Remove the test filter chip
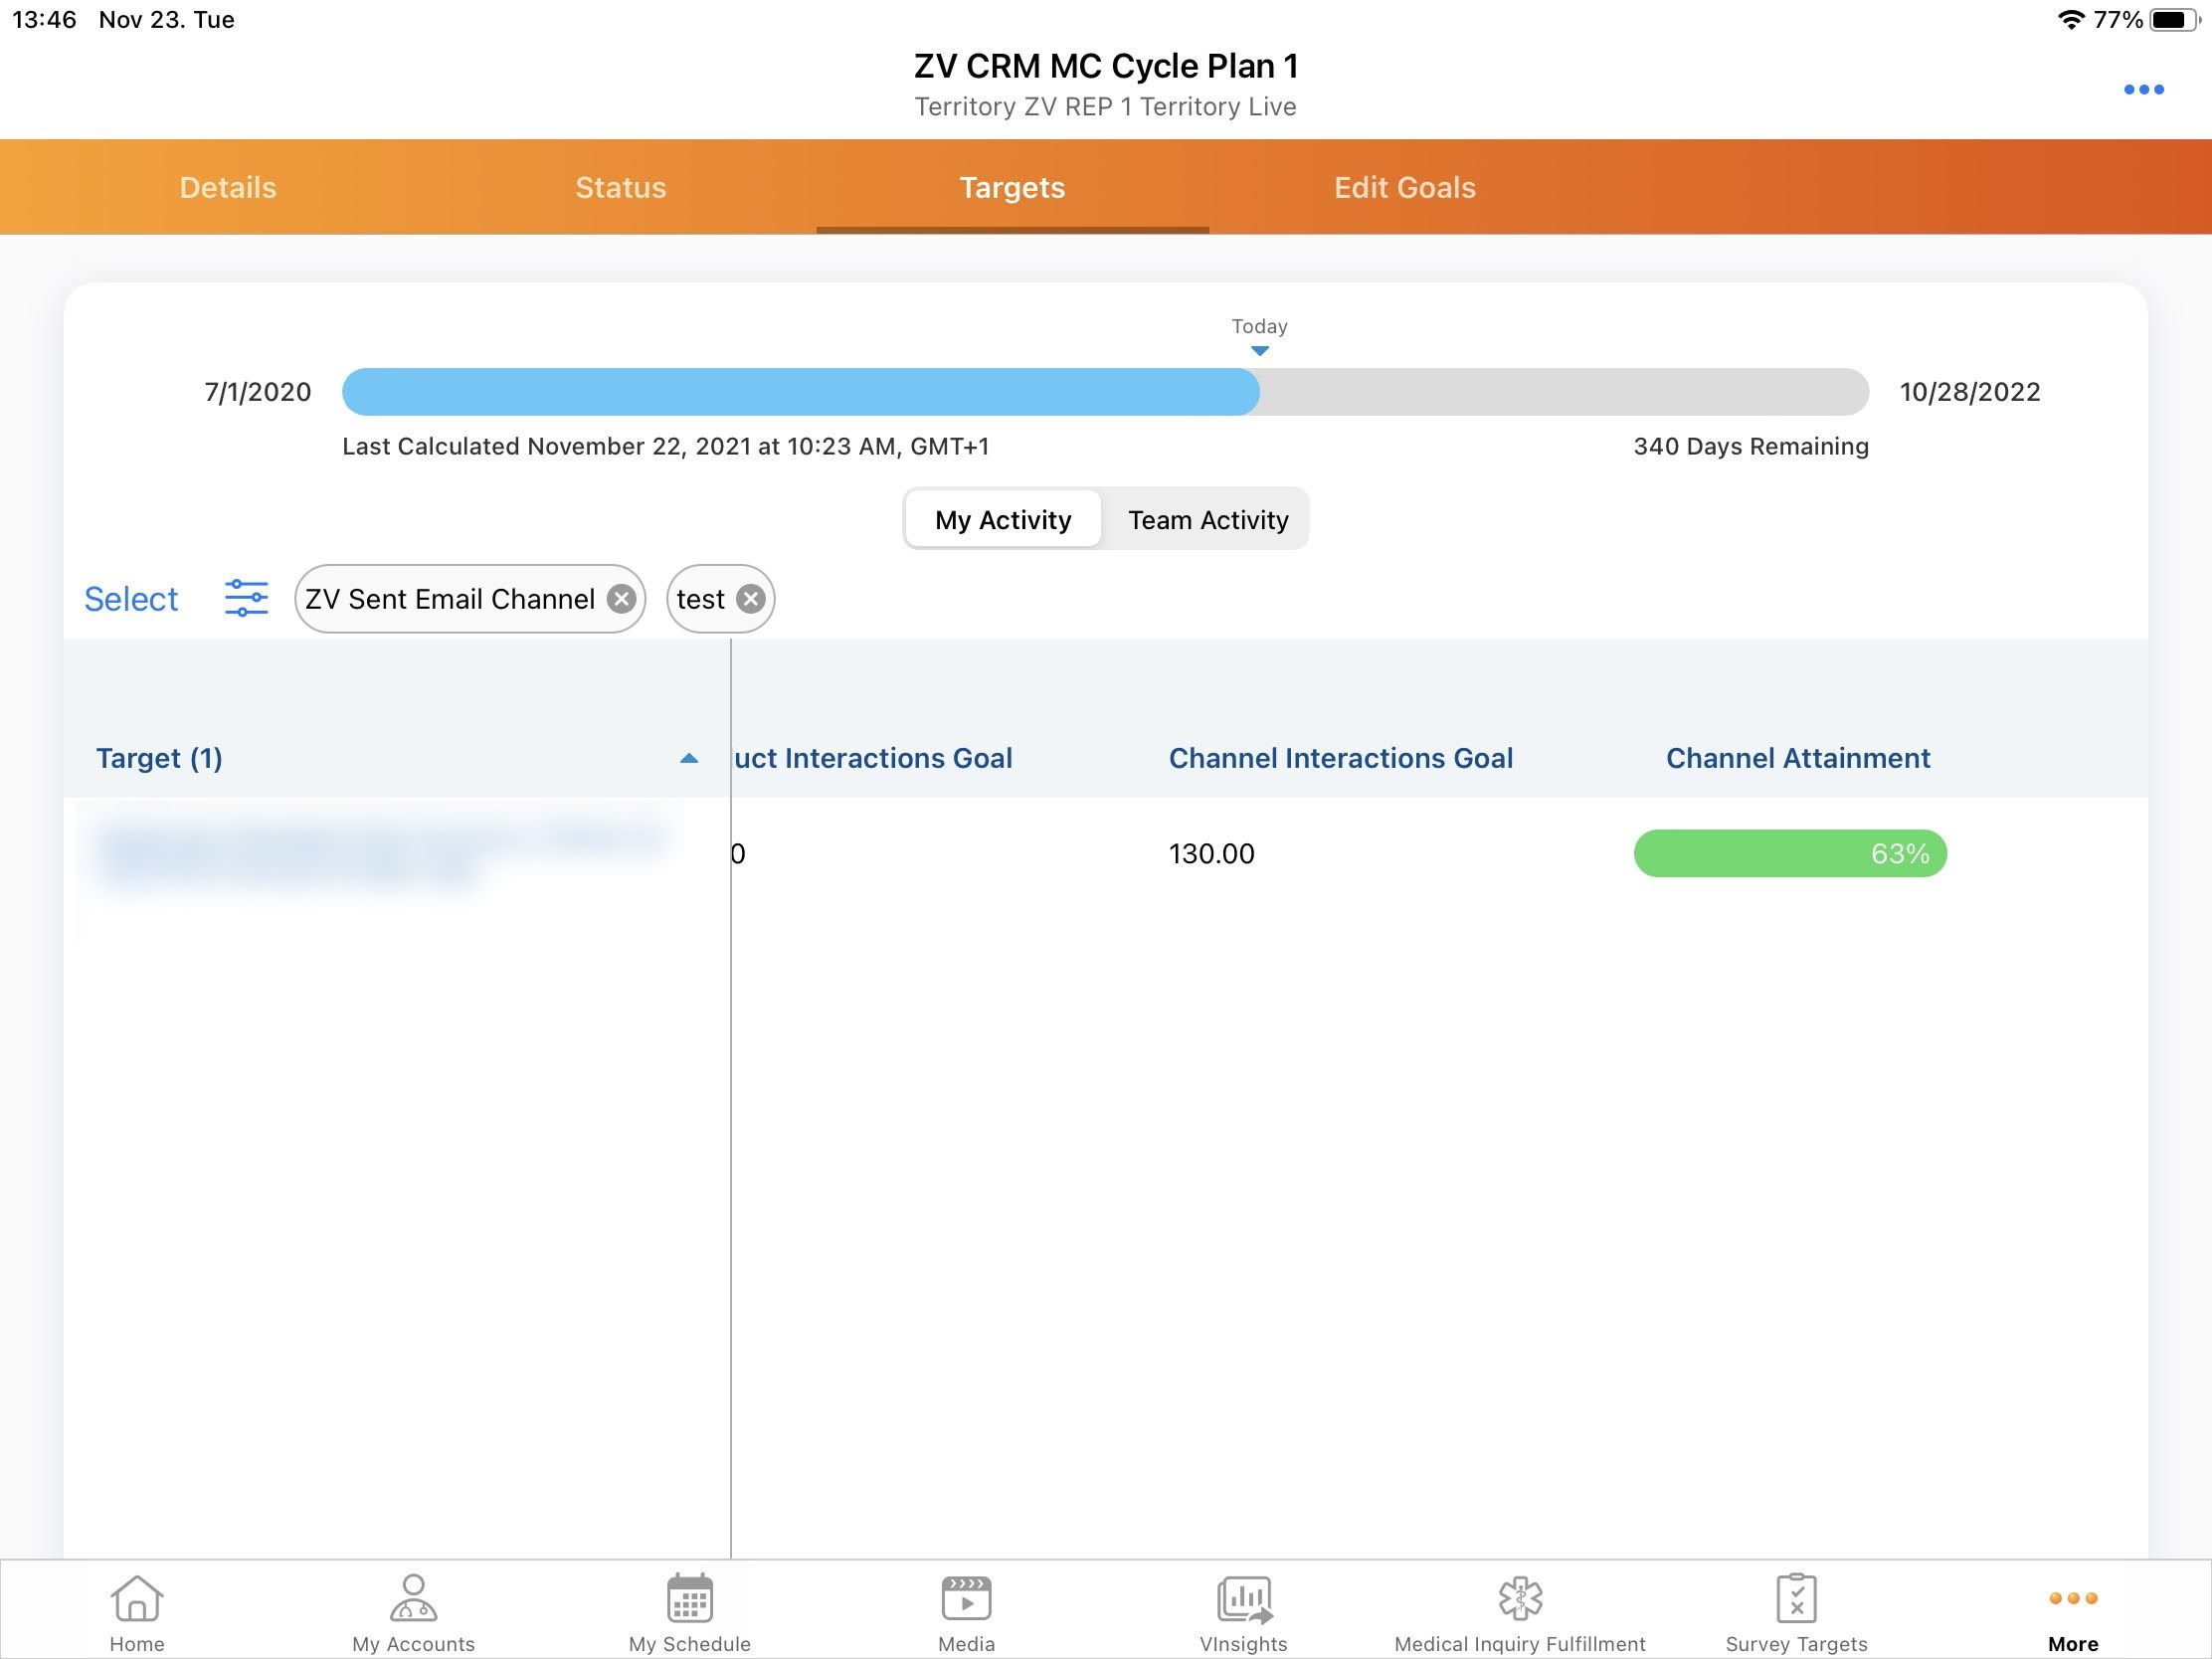The width and height of the screenshot is (2212, 1659). point(751,599)
